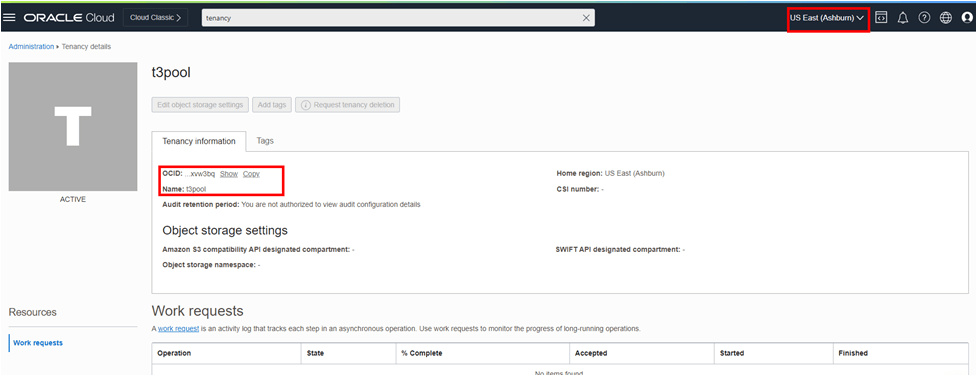Click the Home region US East (Ashburn) value

(634, 173)
